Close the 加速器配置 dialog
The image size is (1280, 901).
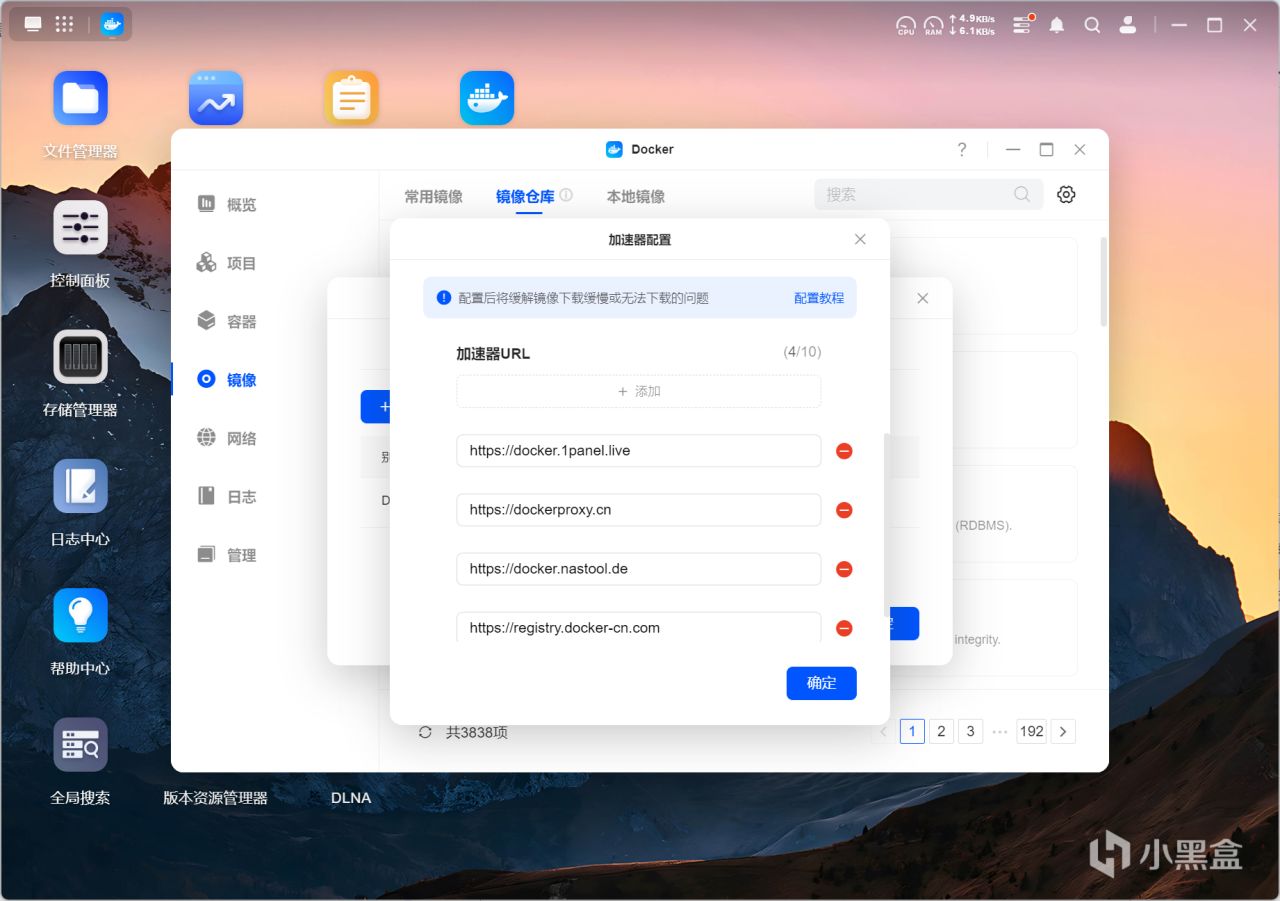[x=860, y=239]
